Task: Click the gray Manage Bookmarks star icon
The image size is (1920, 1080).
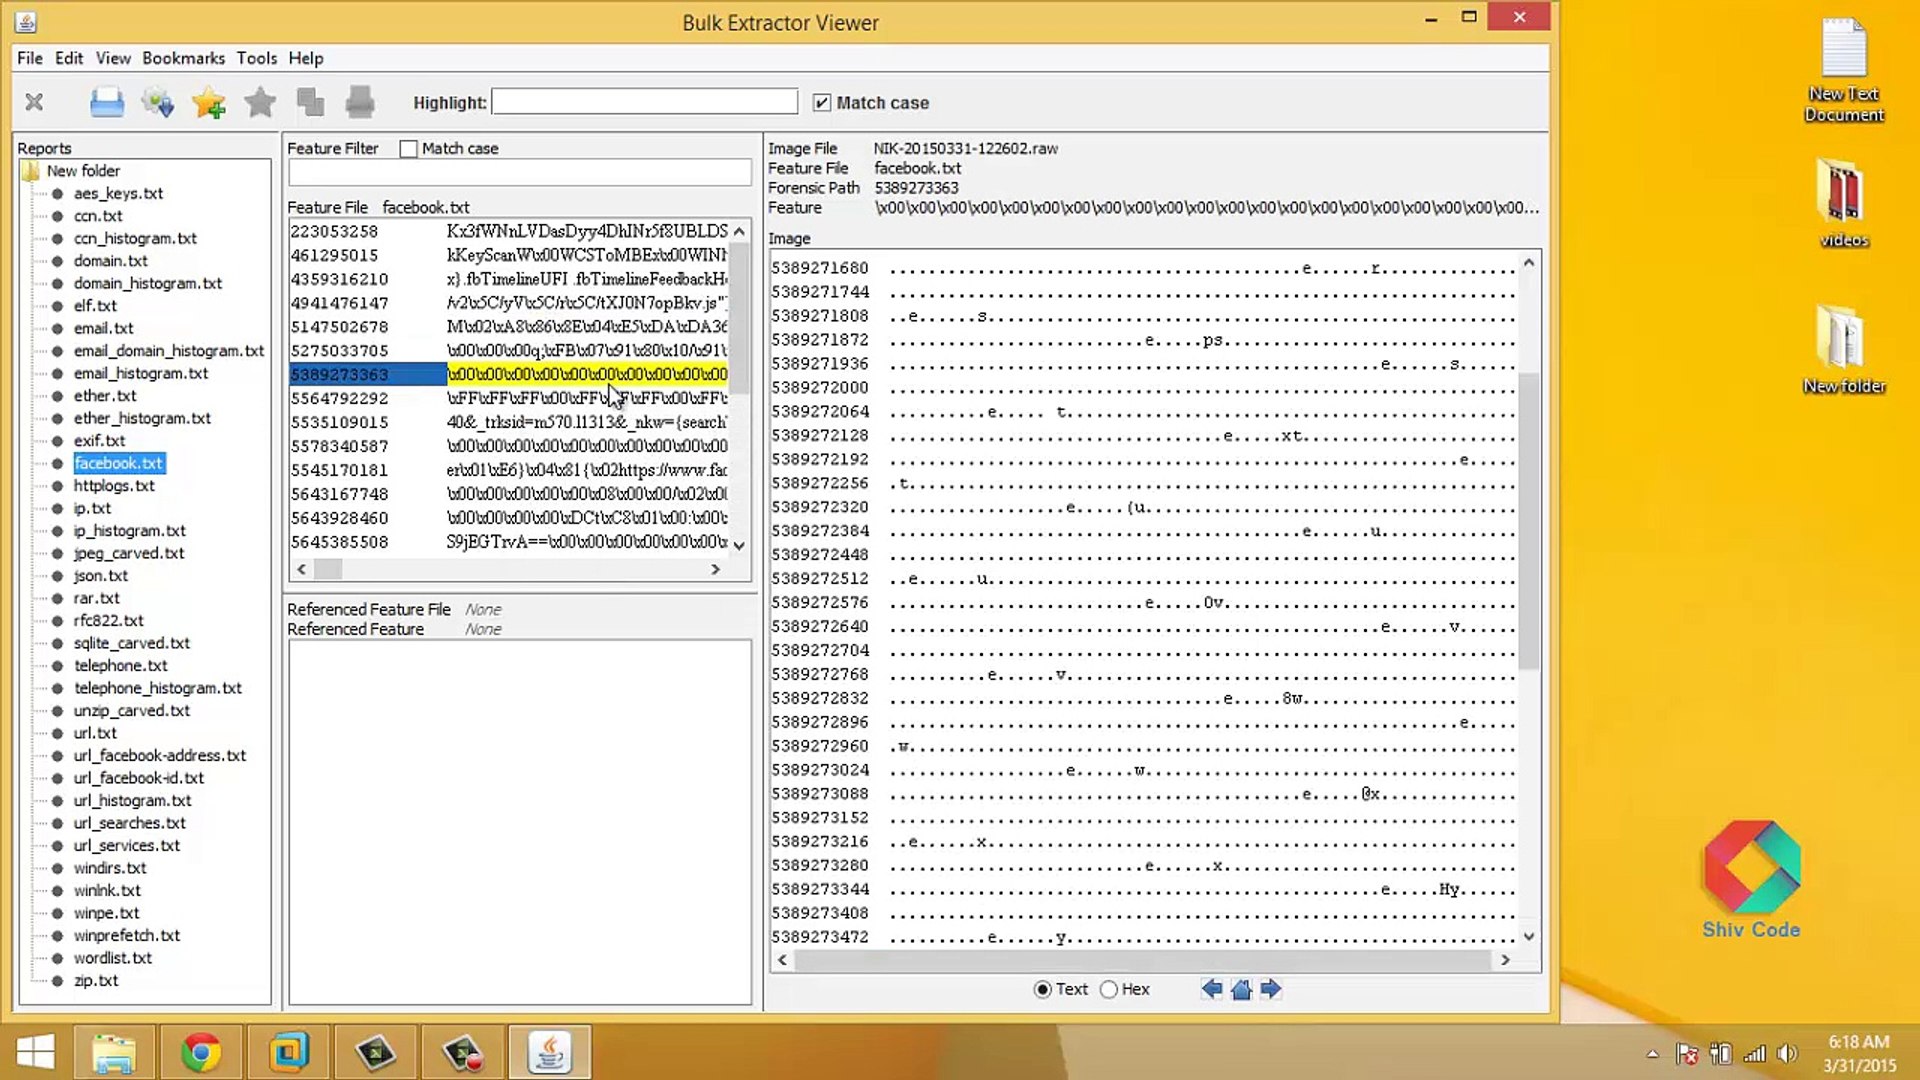Action: pyautogui.click(x=260, y=102)
